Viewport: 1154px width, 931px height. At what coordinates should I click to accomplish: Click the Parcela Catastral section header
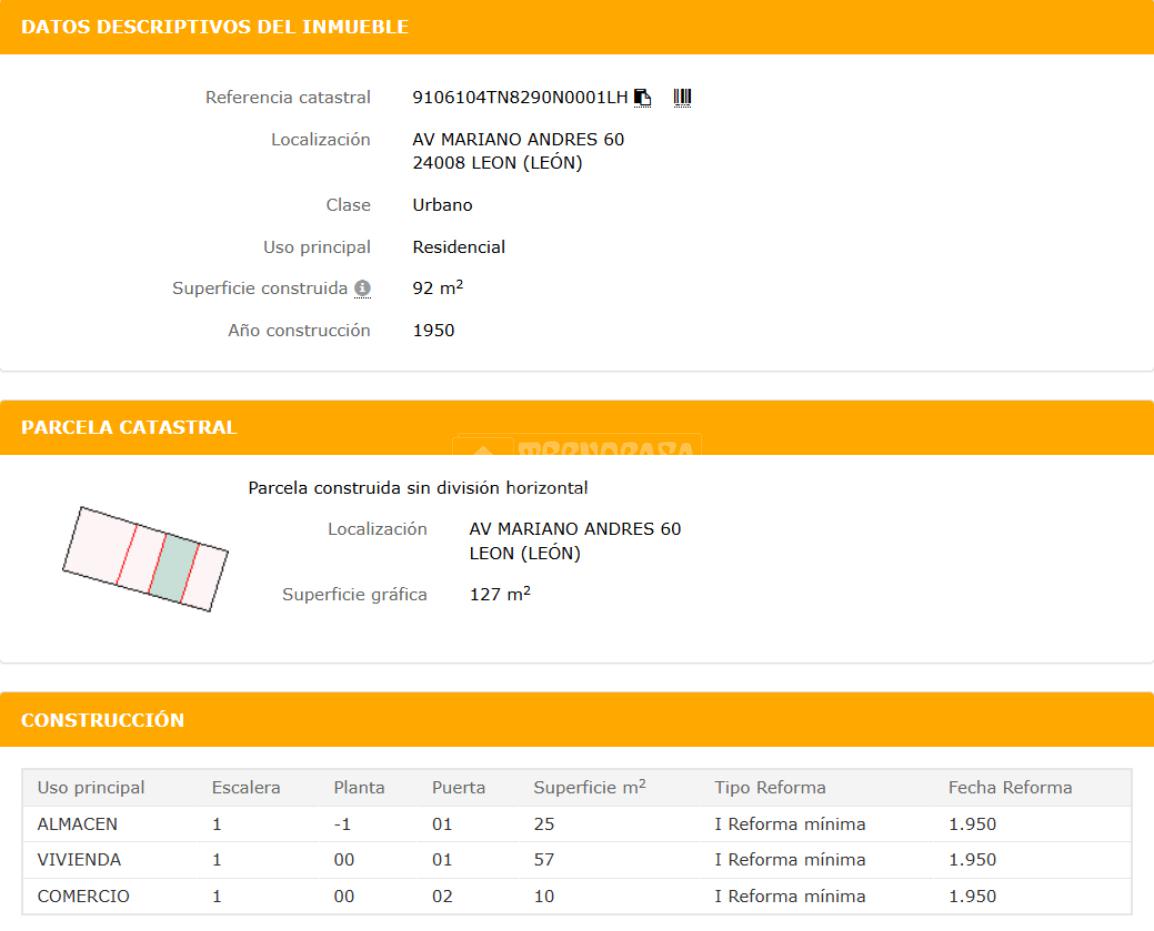pos(130,428)
